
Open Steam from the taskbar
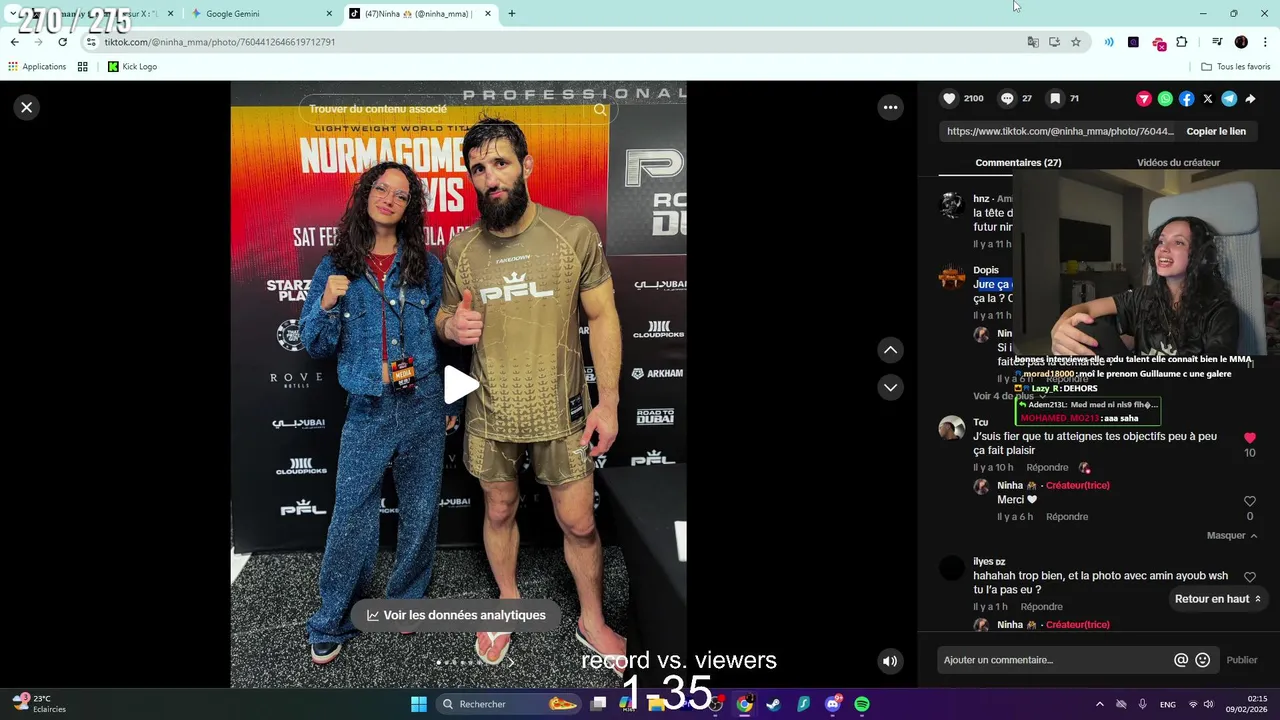pyautogui.click(x=774, y=704)
